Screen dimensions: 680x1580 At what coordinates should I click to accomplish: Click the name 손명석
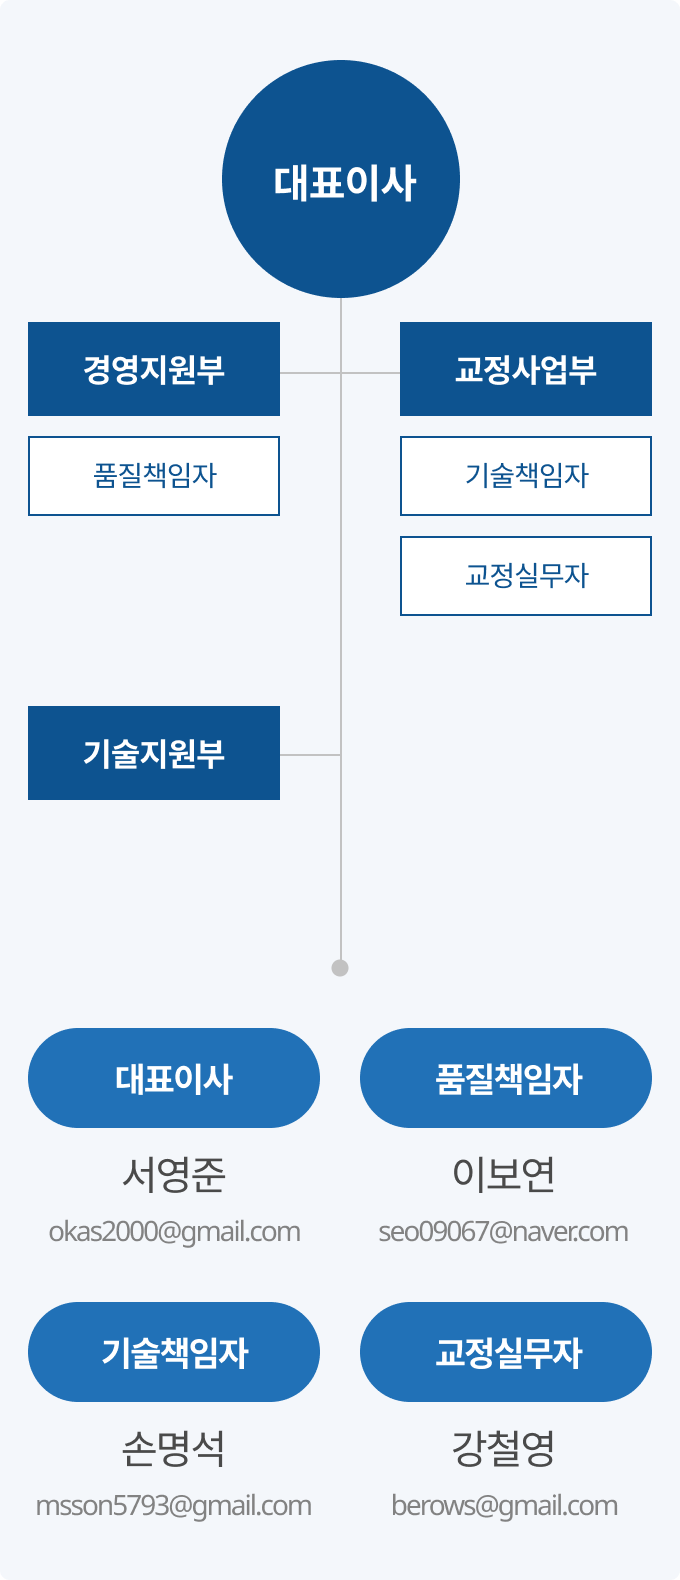(x=174, y=1448)
